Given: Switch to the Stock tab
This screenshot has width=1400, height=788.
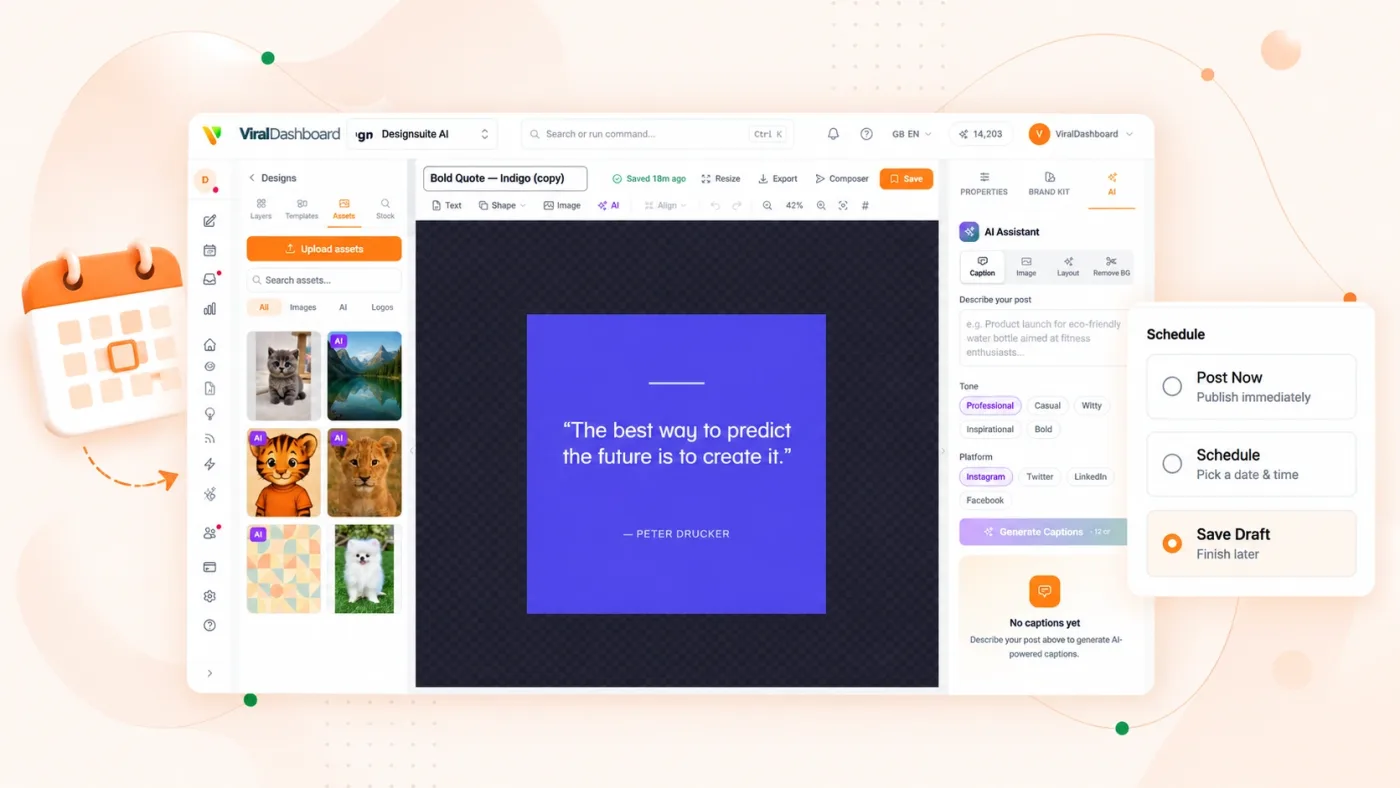Looking at the screenshot, I should tap(385, 209).
